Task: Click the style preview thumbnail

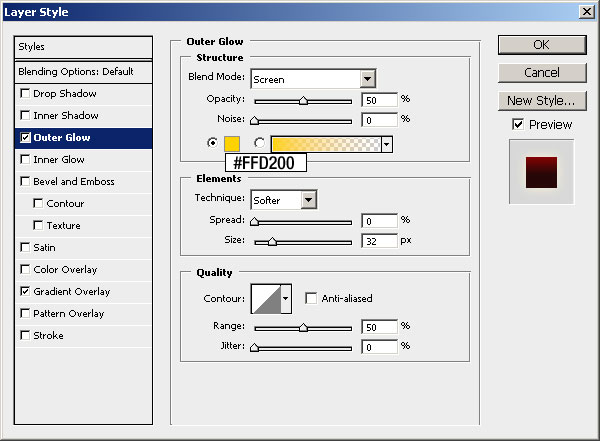Action: click(x=541, y=172)
